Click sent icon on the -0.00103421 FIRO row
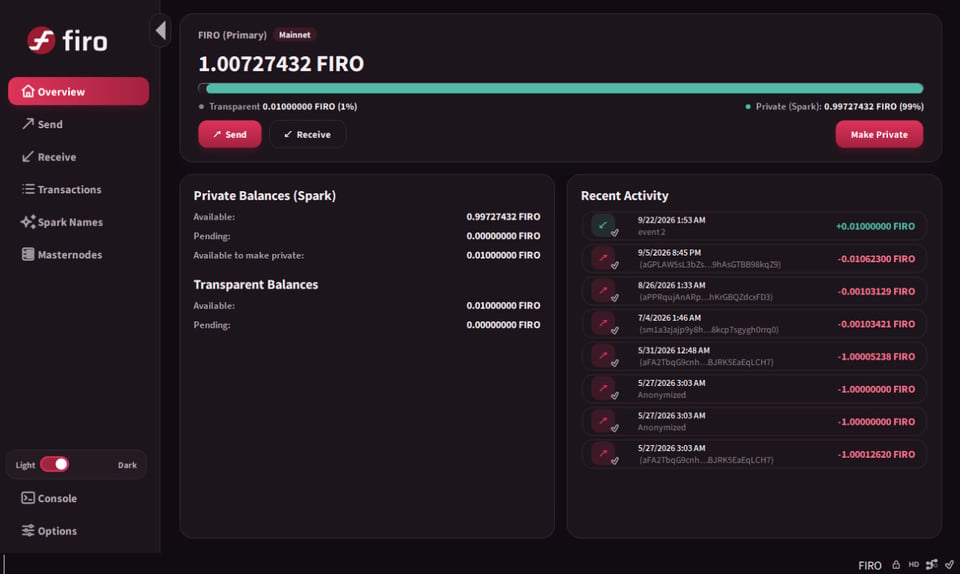 (x=603, y=323)
